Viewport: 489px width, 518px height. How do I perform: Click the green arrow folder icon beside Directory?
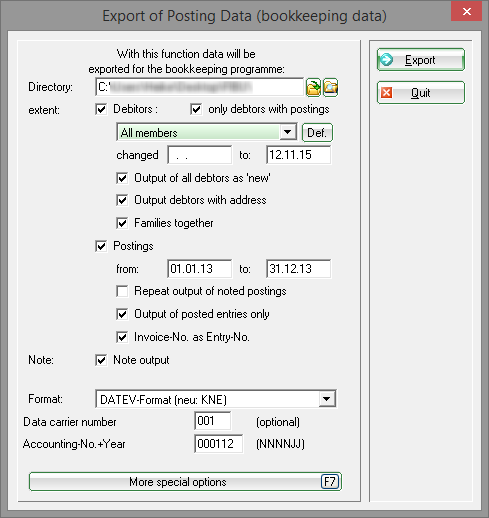click(313, 87)
